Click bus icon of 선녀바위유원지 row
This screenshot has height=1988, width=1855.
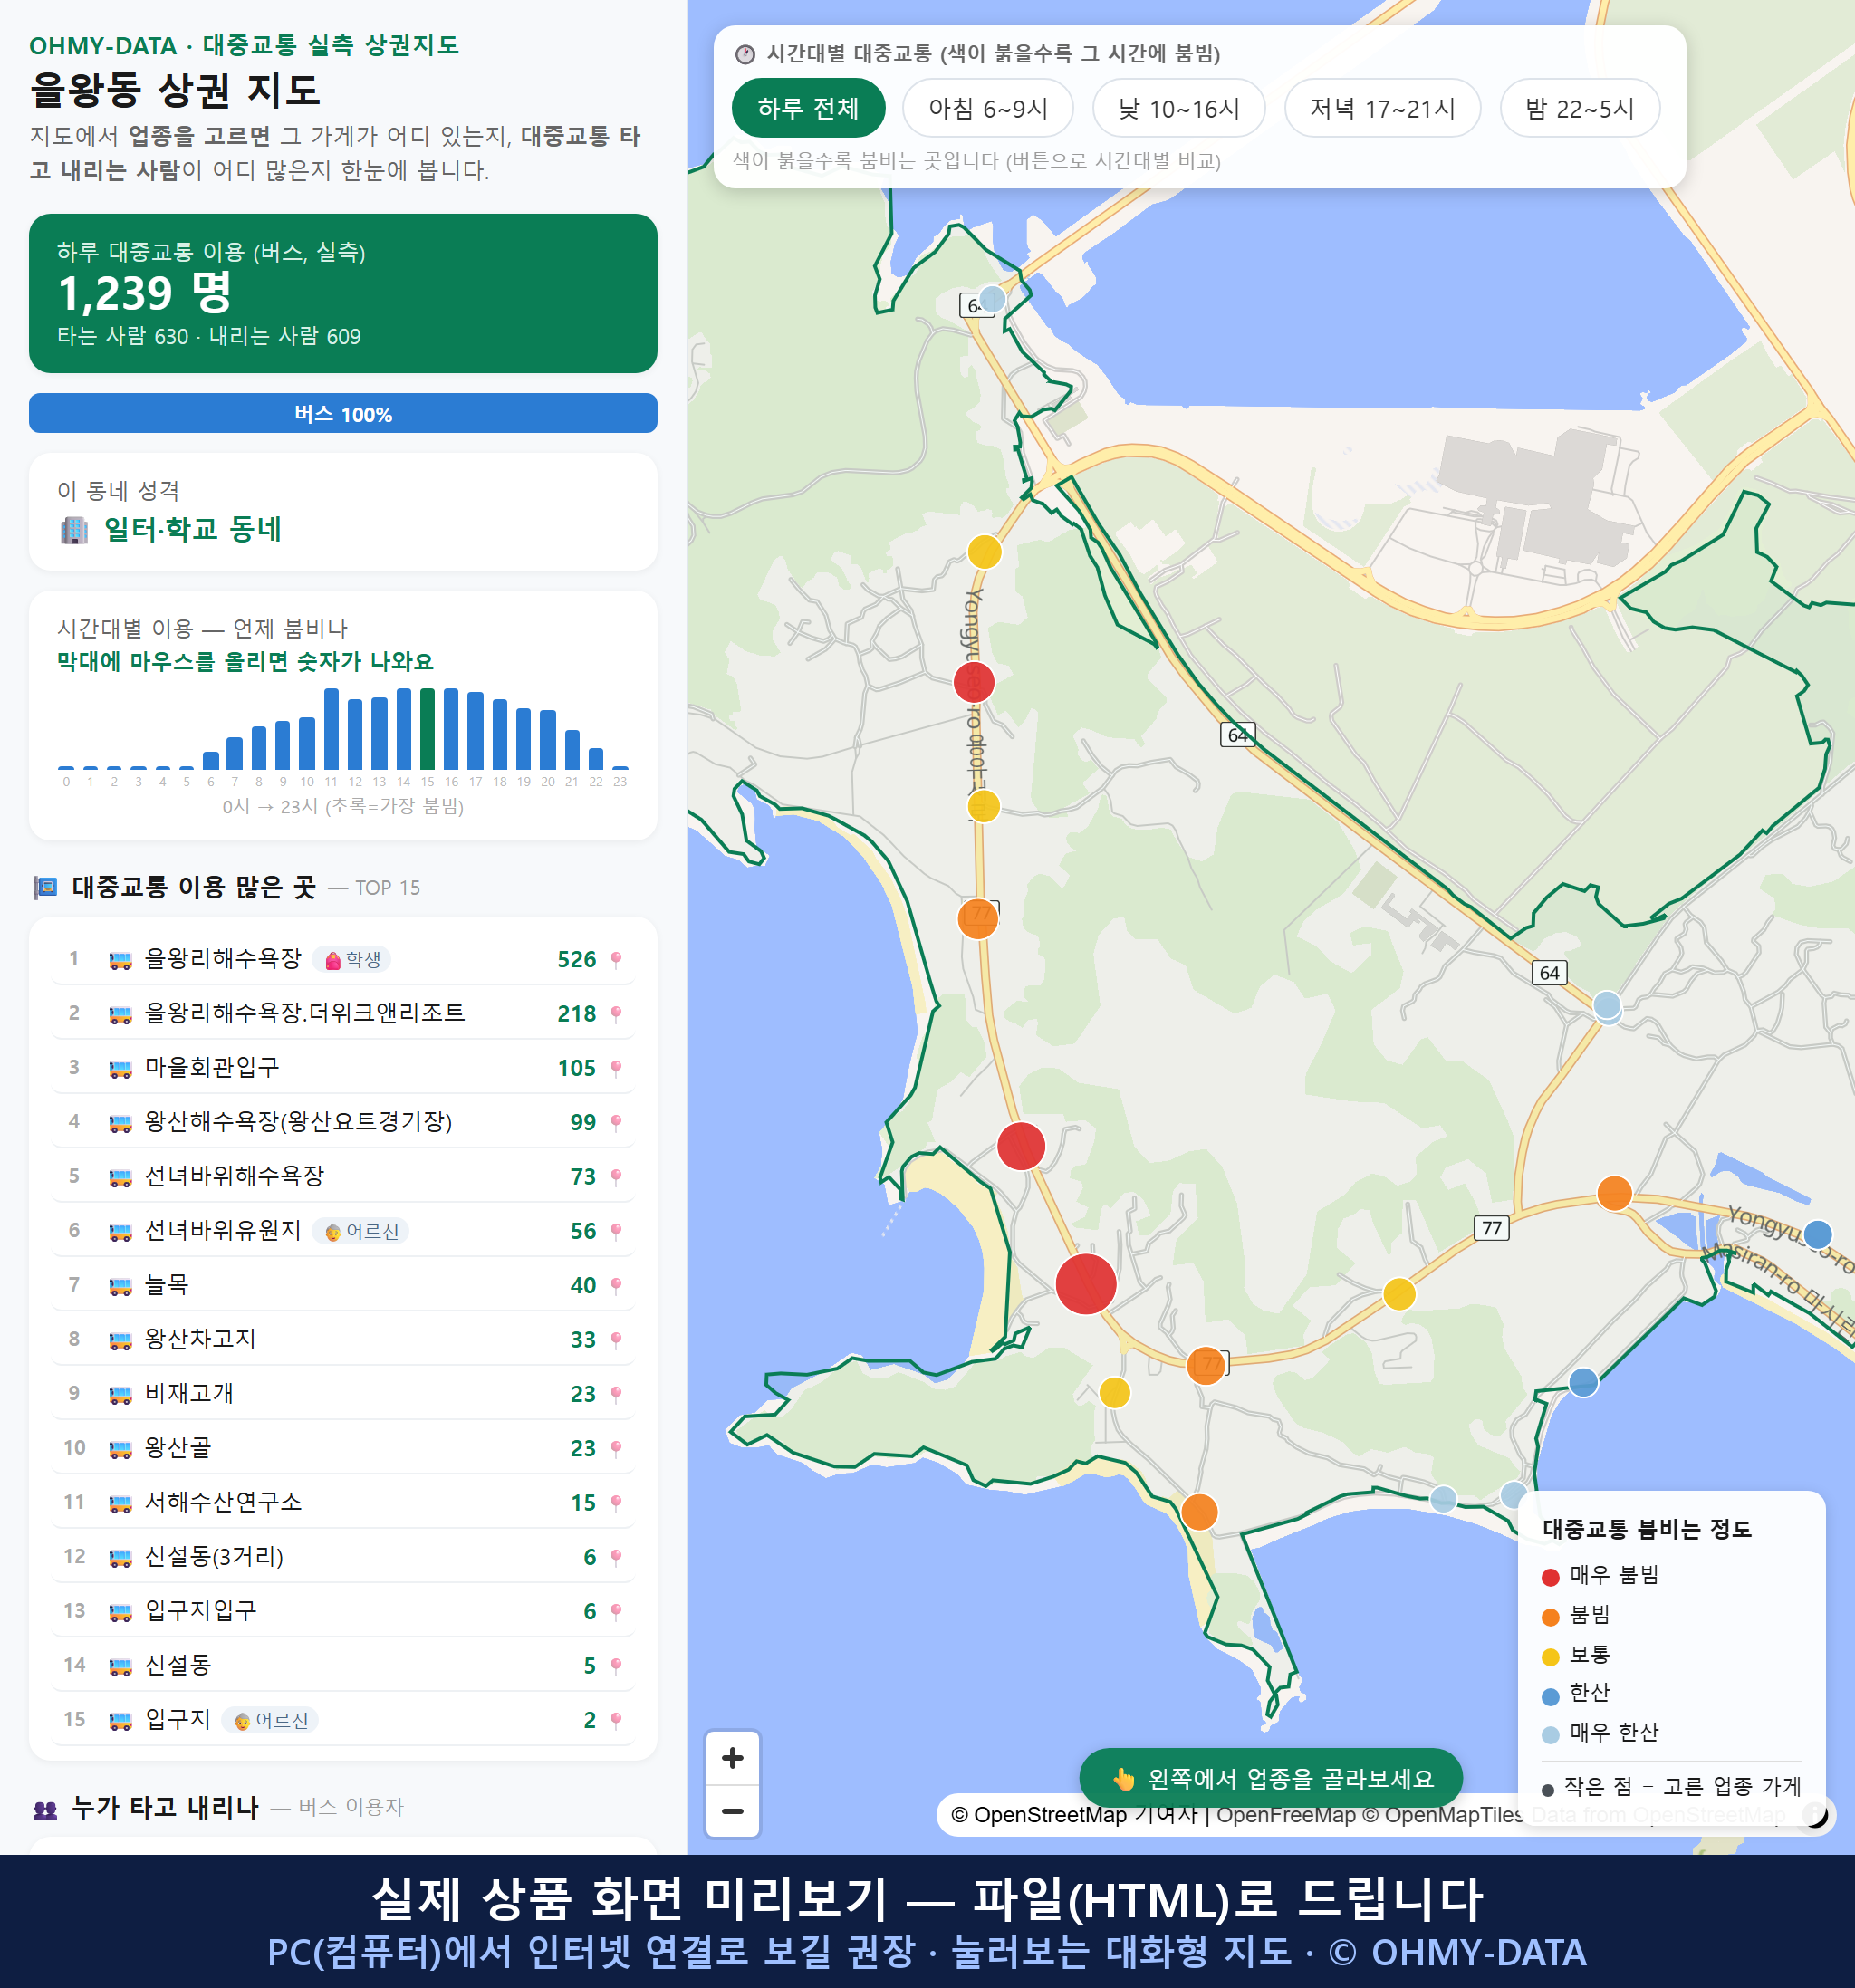pos(120,1232)
